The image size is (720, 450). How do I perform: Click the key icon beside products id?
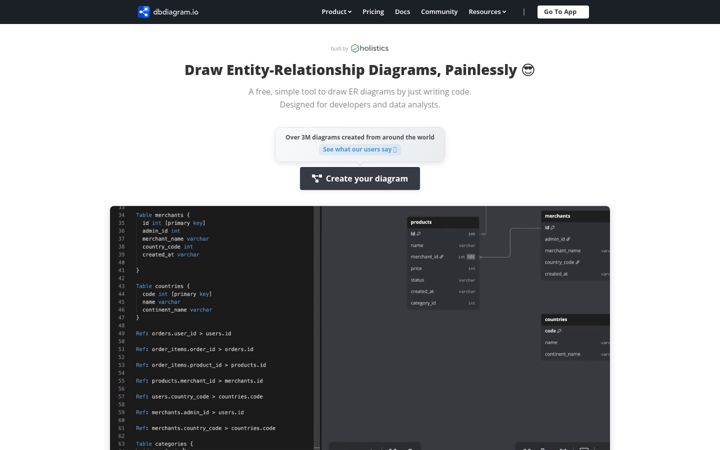coord(418,234)
